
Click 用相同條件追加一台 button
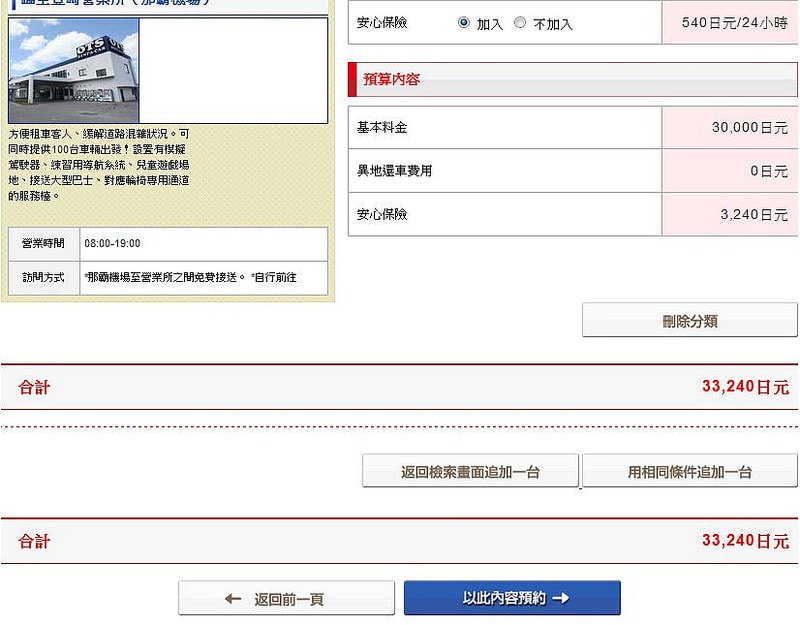690,470
